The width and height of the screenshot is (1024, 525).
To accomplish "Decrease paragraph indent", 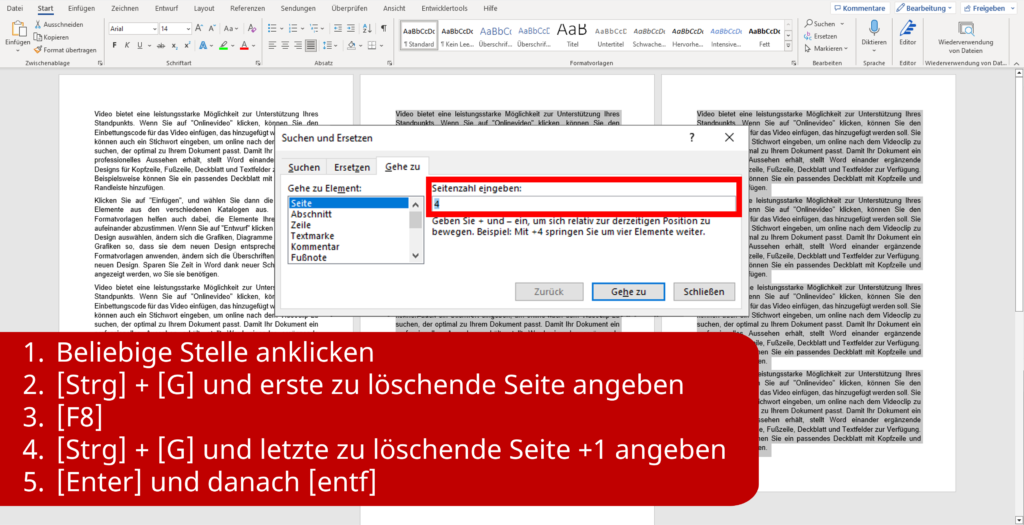I will pos(337,28).
